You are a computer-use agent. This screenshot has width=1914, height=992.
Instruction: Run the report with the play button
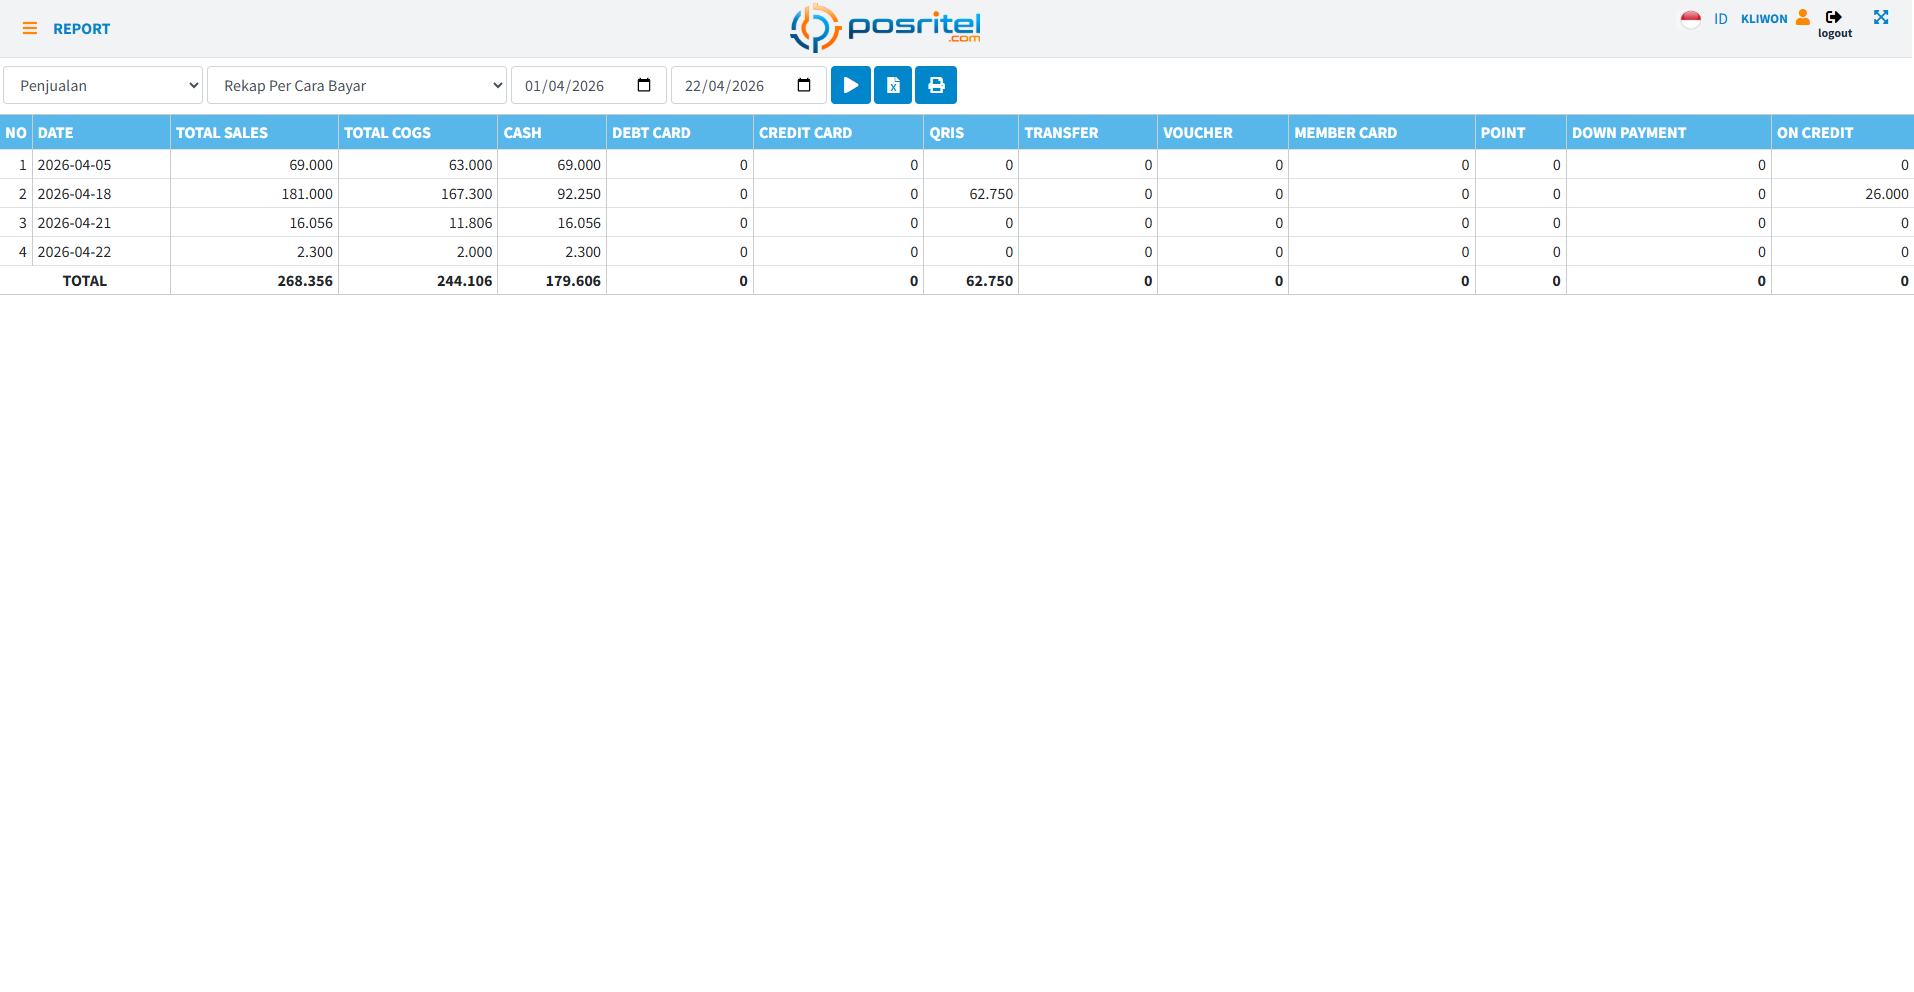[x=851, y=85]
